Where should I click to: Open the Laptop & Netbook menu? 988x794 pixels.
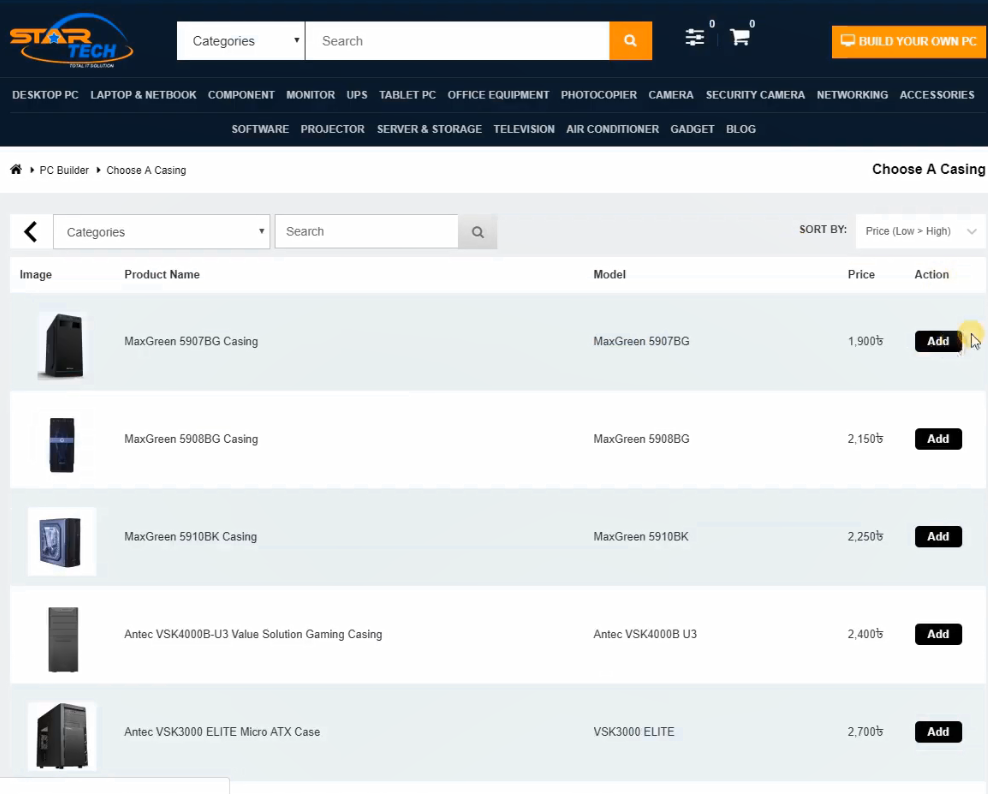pyautogui.click(x=143, y=95)
